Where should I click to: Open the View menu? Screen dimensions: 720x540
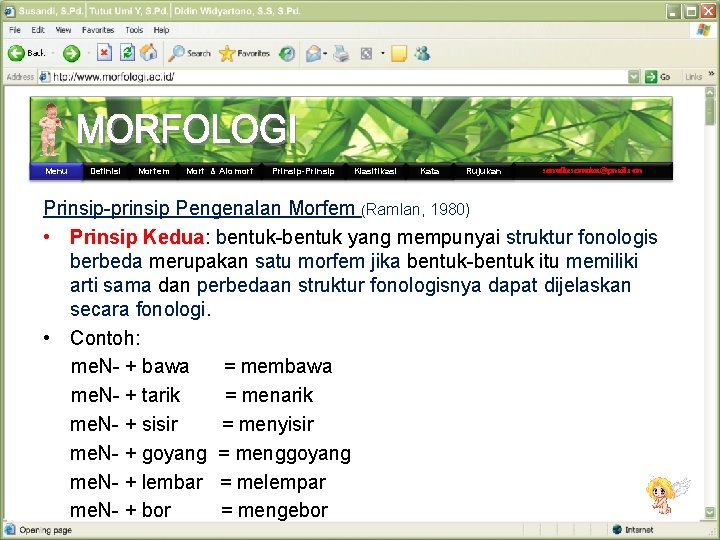(63, 30)
